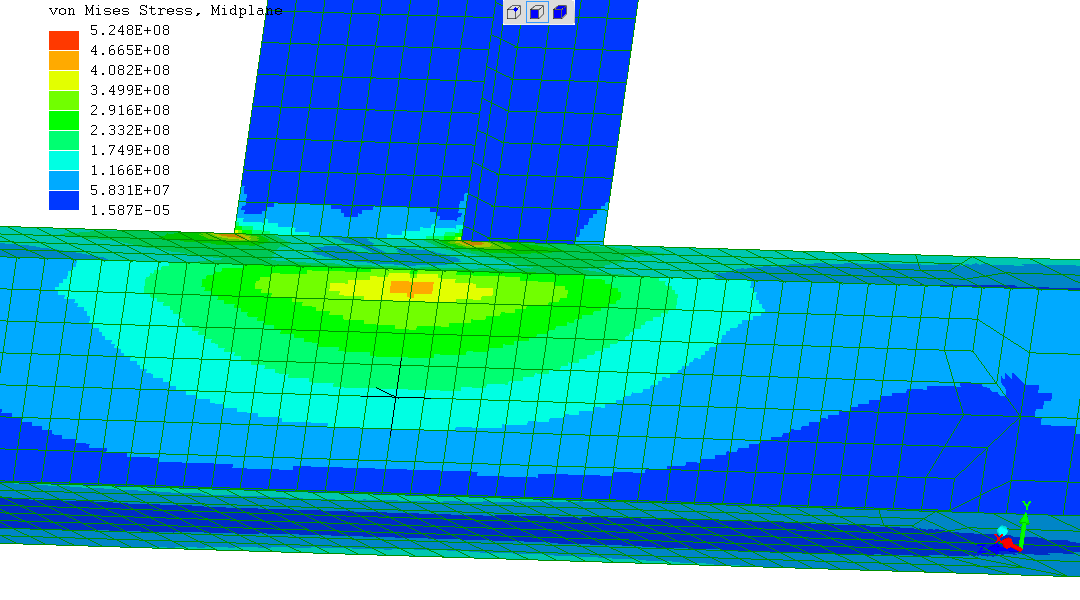
Task: Pick the light blue 5.831E+07 legend swatch
Action: pyautogui.click(x=64, y=180)
